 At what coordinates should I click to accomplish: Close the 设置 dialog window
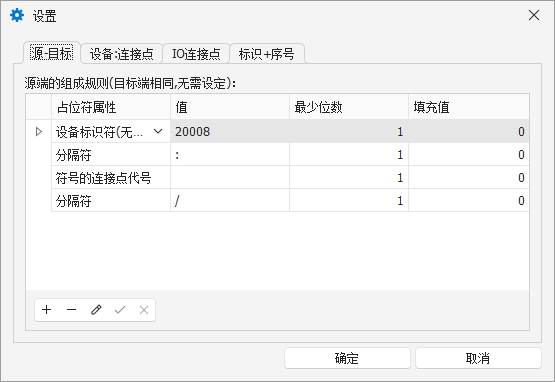click(x=534, y=15)
